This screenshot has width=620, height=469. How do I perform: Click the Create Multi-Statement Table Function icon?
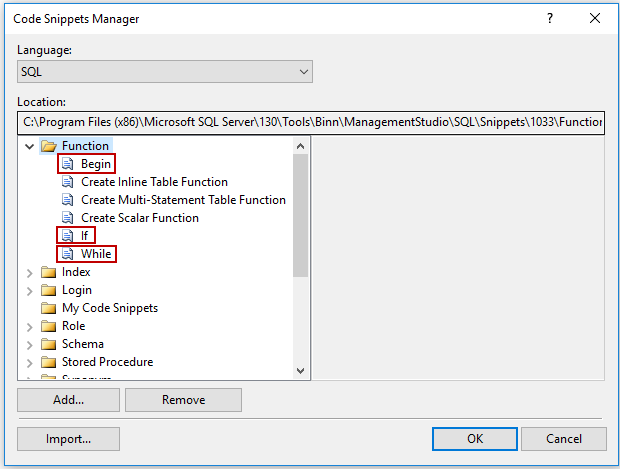coord(68,200)
